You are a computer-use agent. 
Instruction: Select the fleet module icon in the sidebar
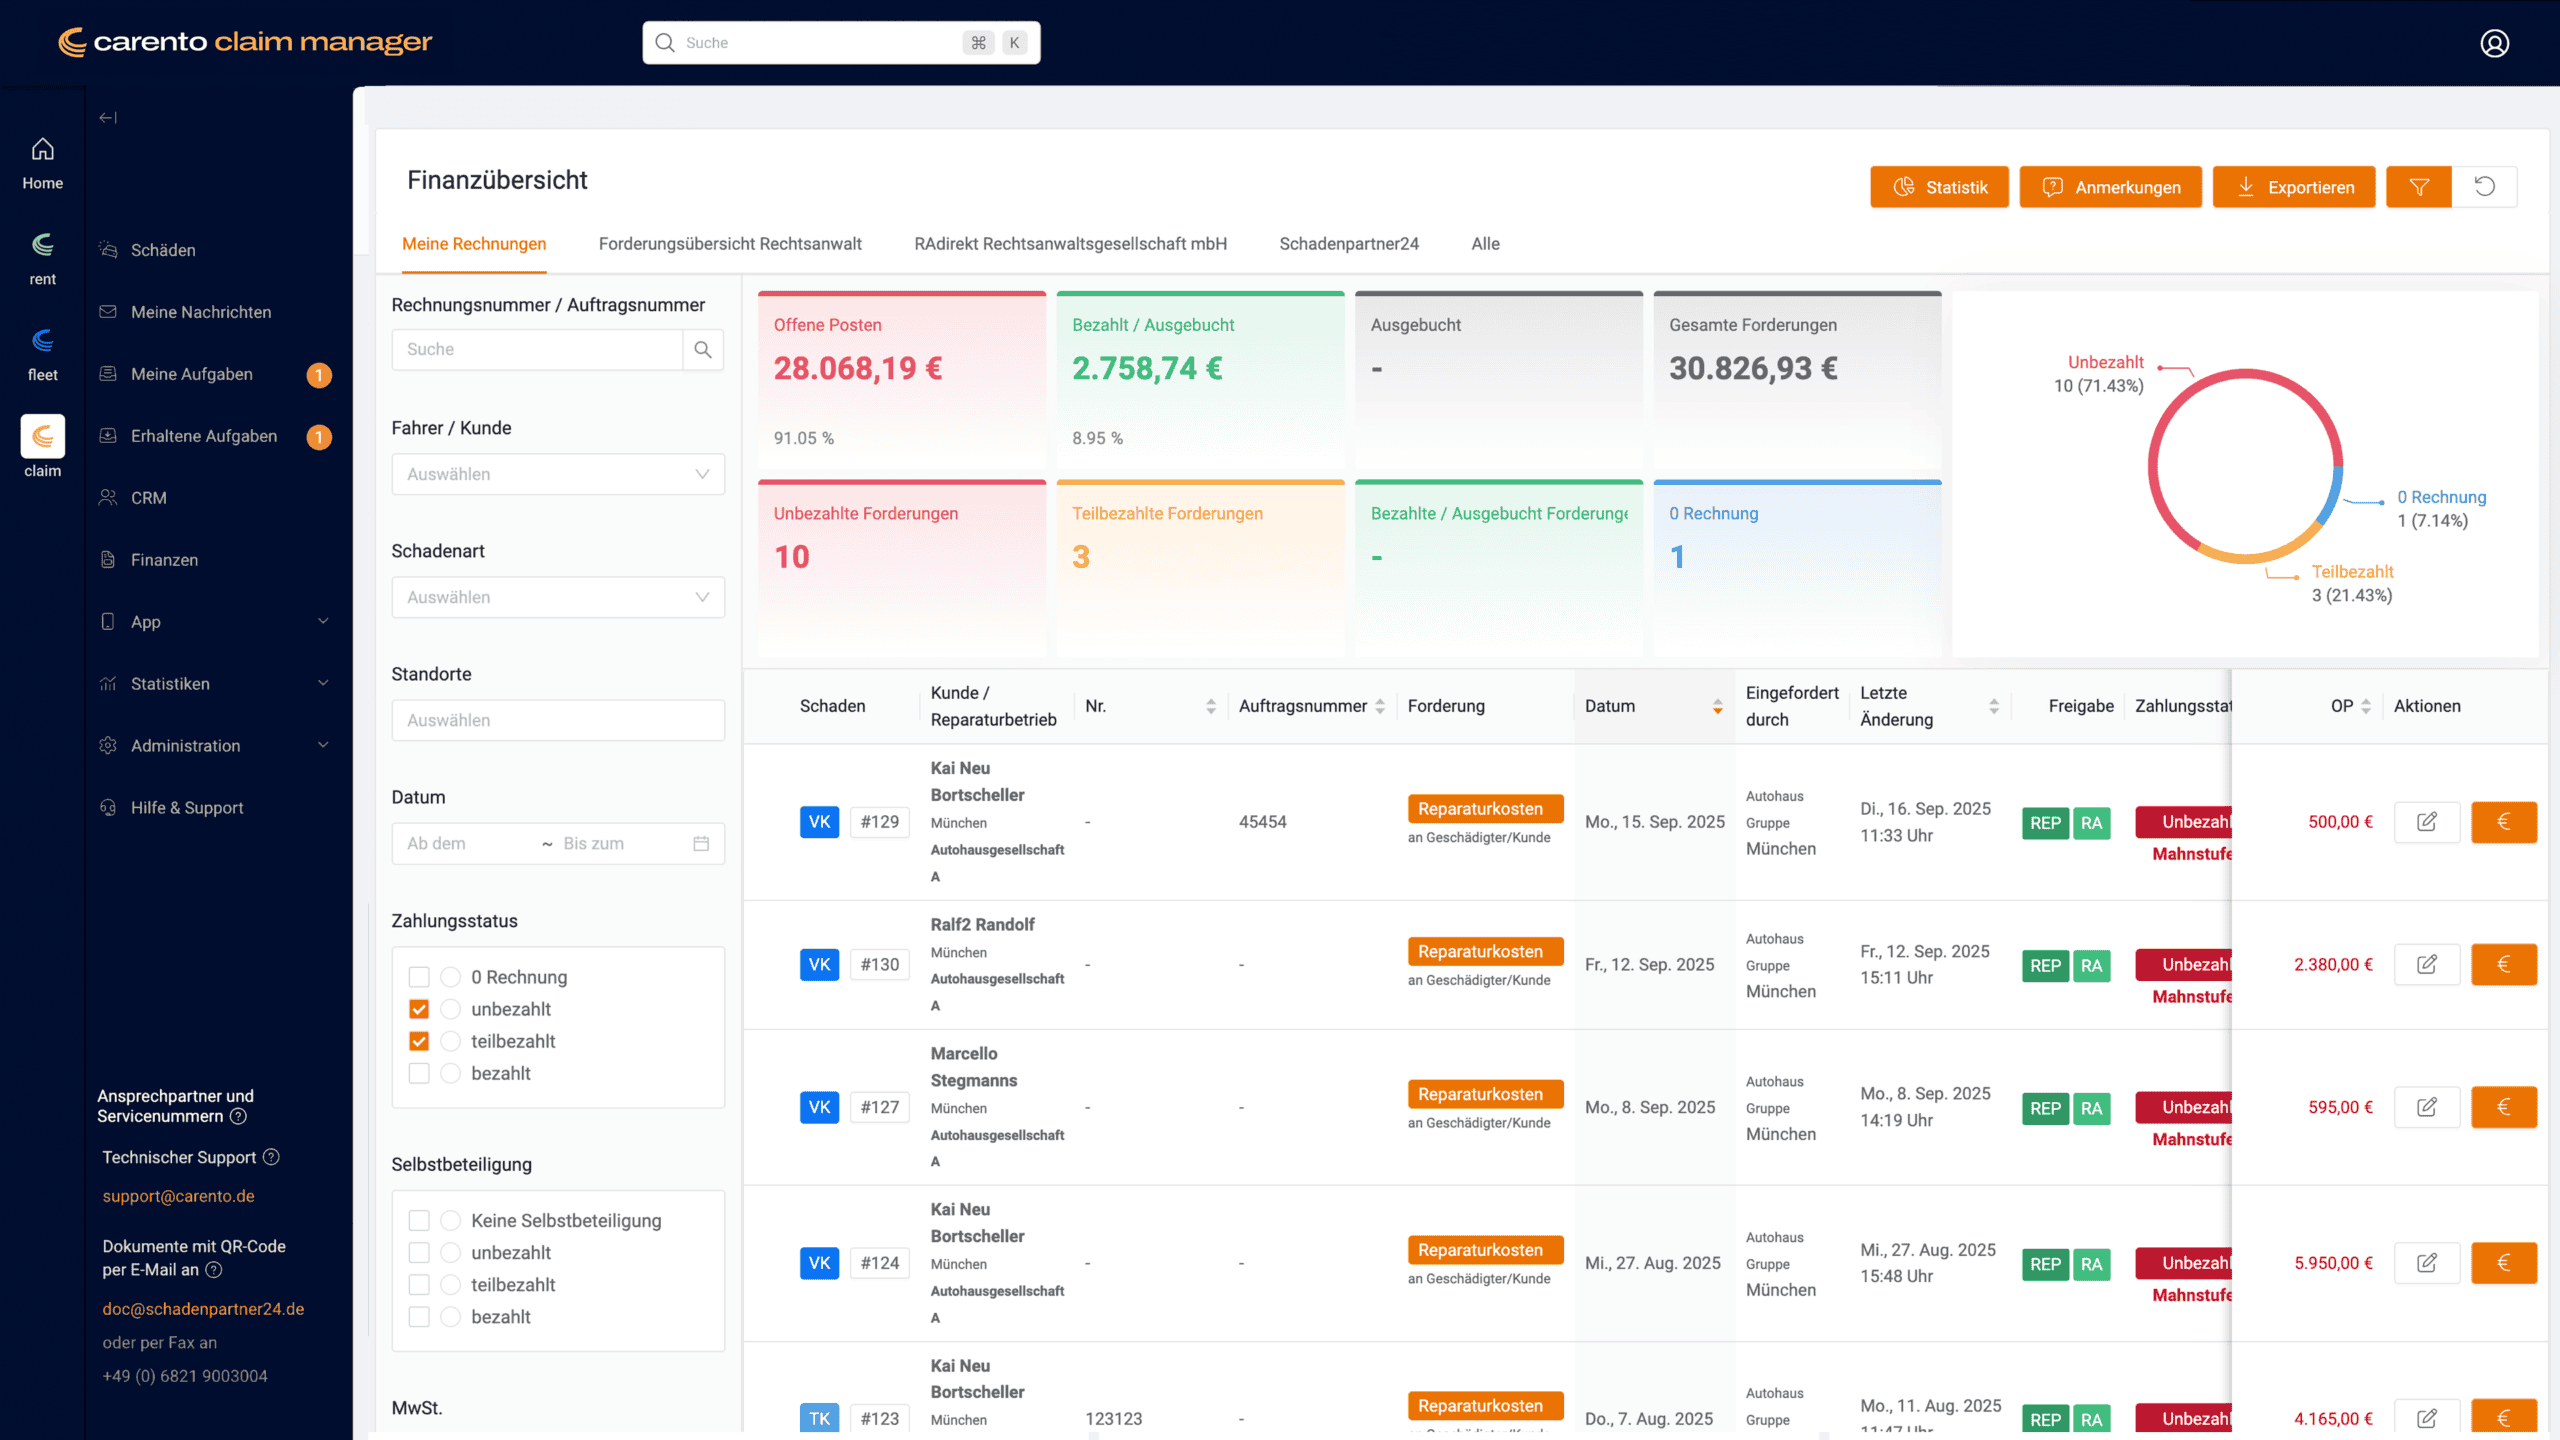42,340
